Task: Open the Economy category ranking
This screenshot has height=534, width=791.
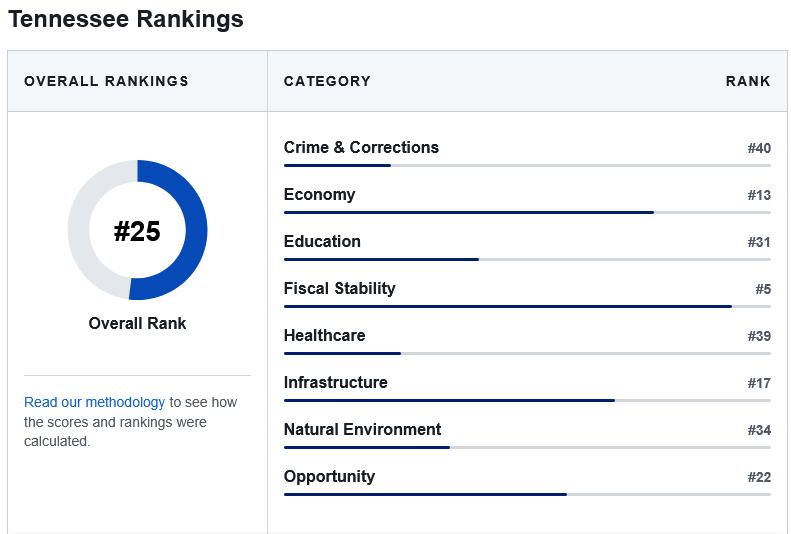Action: pos(319,194)
